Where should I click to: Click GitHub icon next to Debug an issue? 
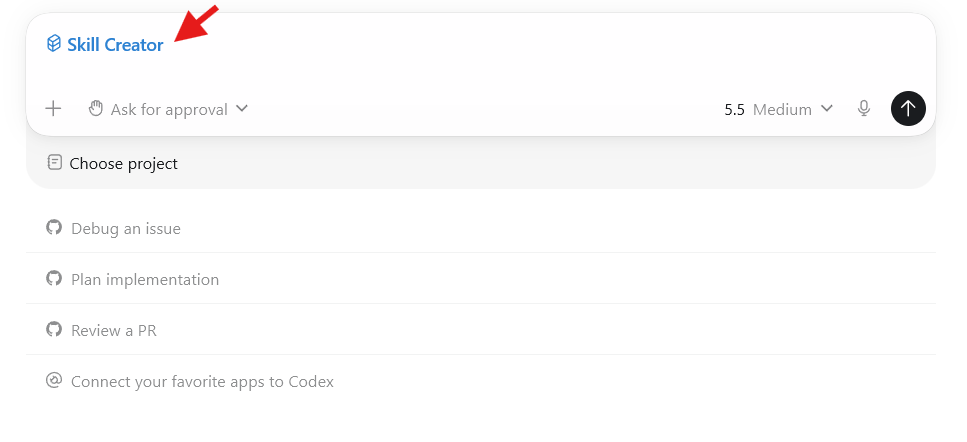pos(54,227)
